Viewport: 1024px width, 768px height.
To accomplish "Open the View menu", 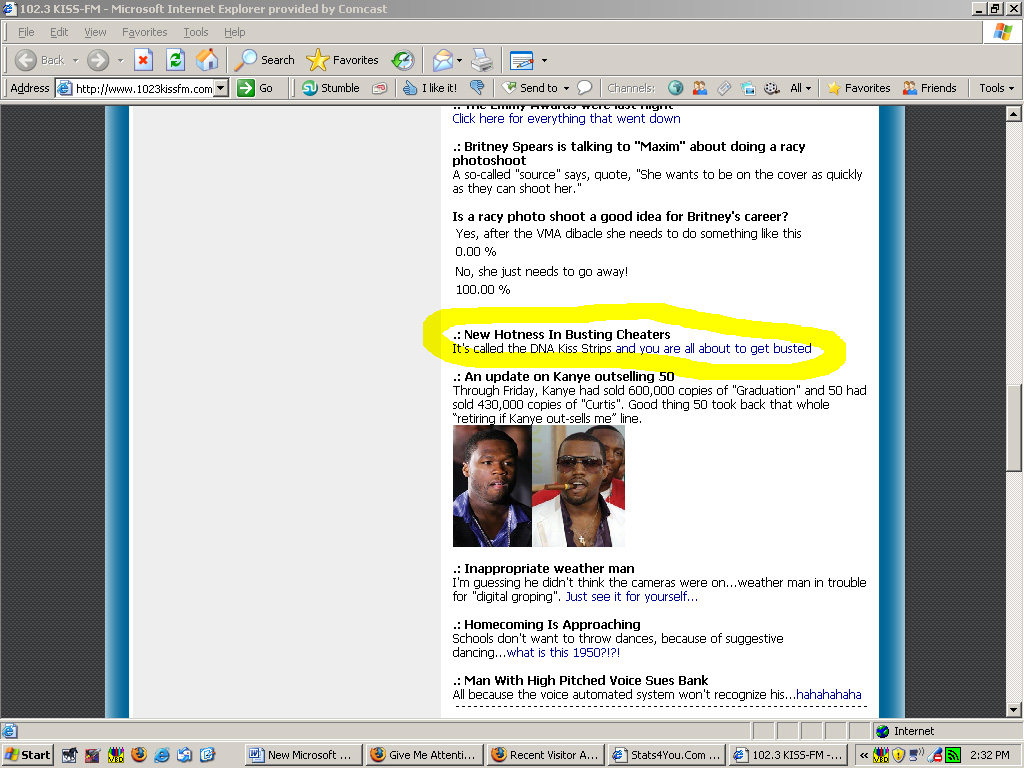I will [x=95, y=32].
